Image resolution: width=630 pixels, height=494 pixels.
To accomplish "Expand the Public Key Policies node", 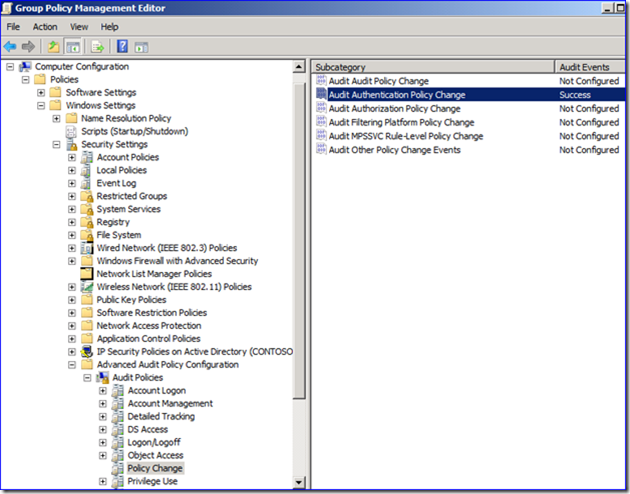I will pyautogui.click(x=72, y=300).
